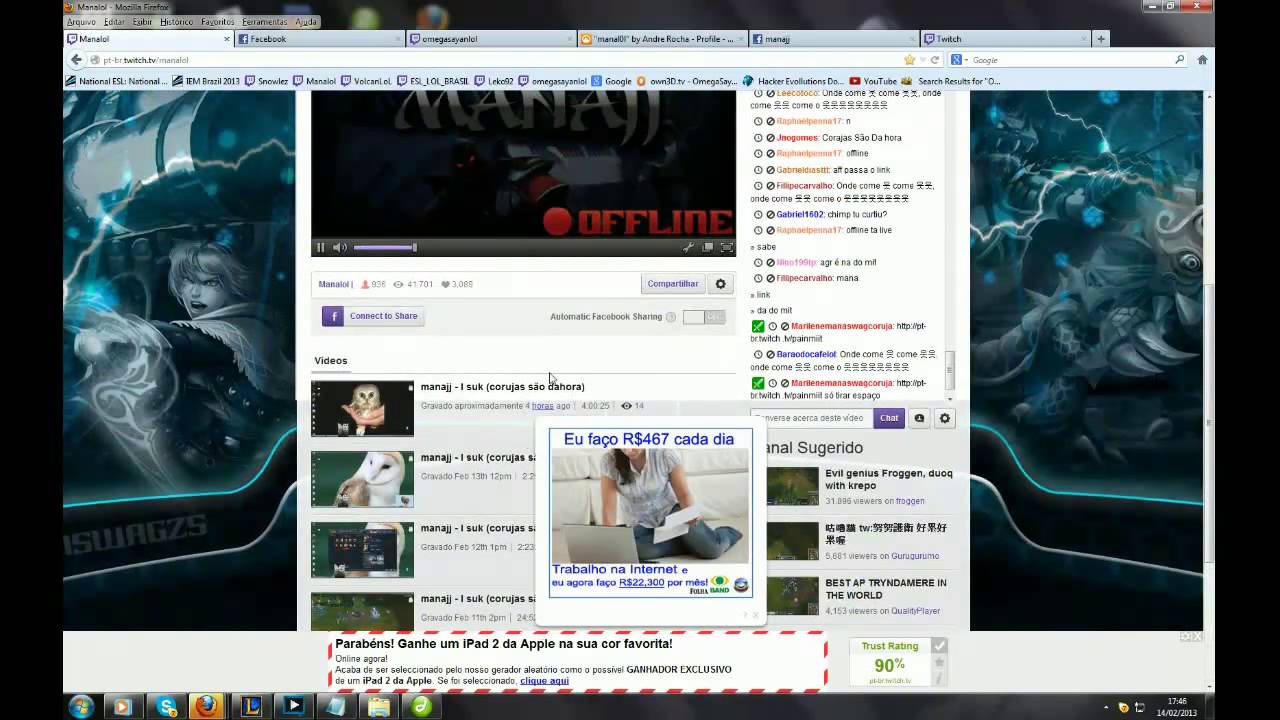
Task: Open video titled corujas são dahora
Action: point(502,386)
